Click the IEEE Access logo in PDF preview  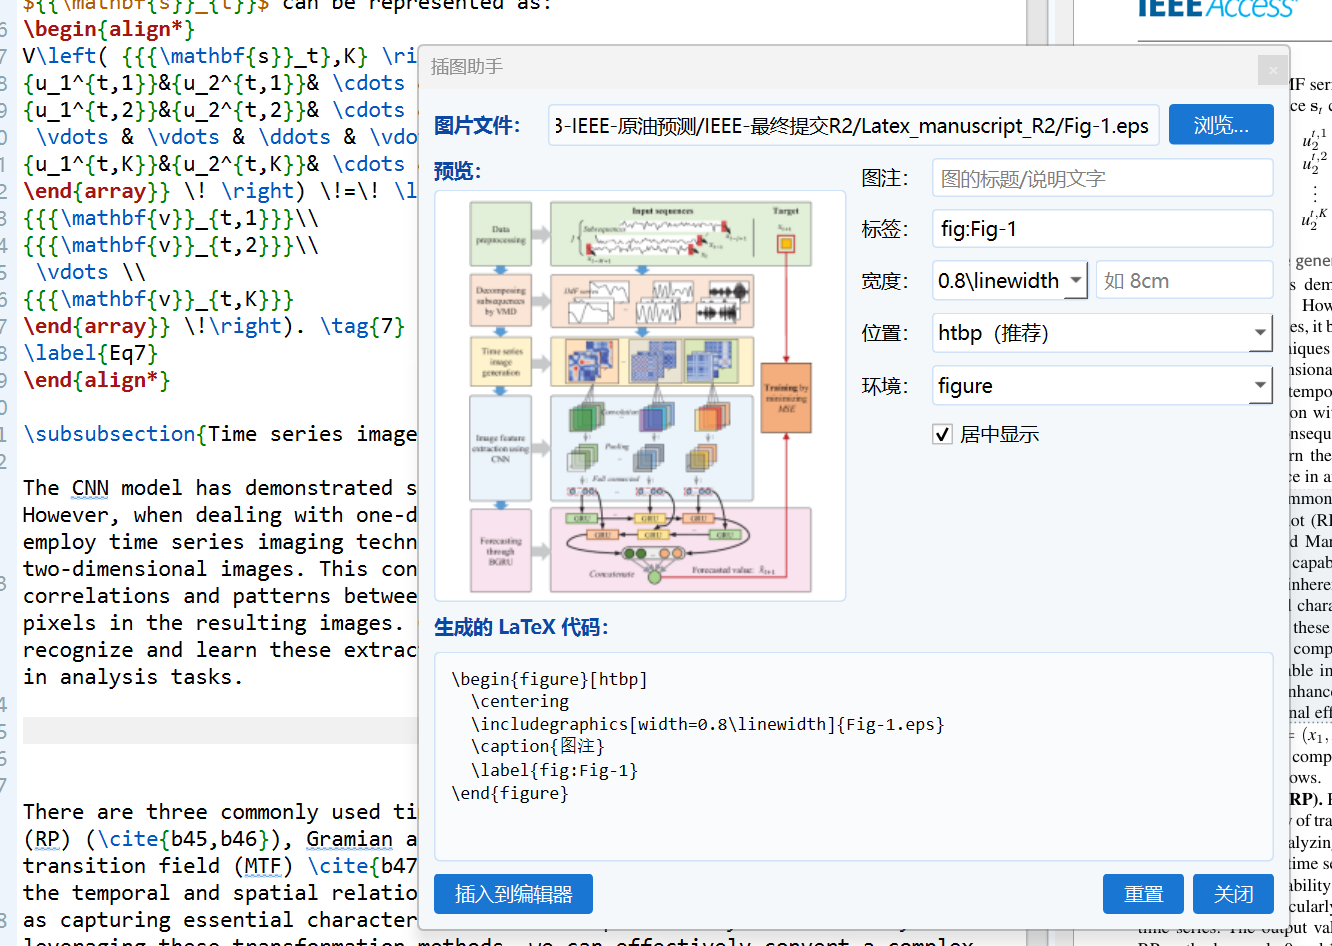[x=1216, y=10]
